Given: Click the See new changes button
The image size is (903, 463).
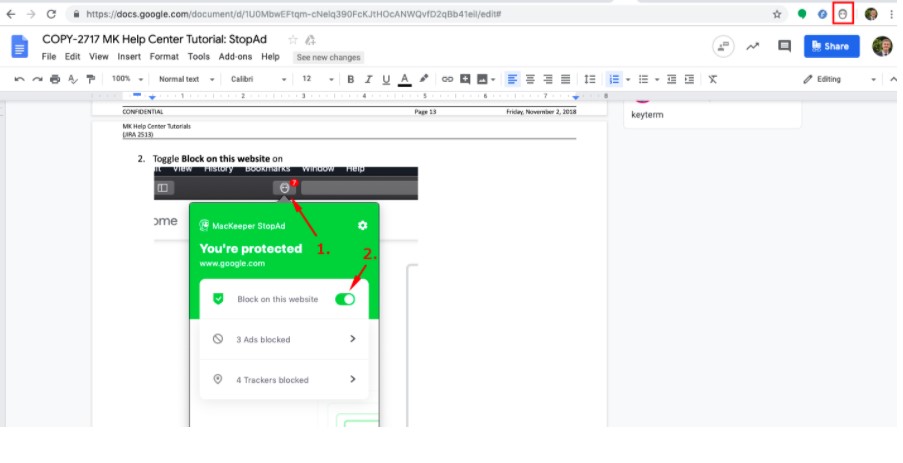Looking at the screenshot, I should pyautogui.click(x=328, y=57).
